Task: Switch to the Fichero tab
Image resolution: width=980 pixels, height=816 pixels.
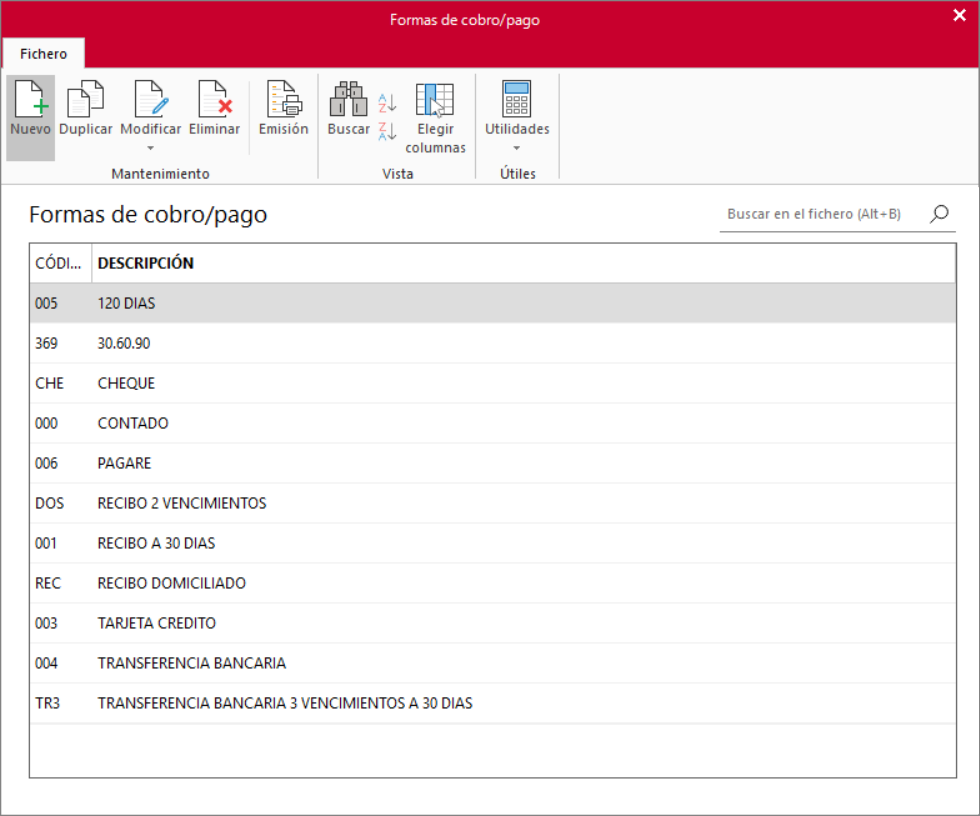Action: coord(44,54)
